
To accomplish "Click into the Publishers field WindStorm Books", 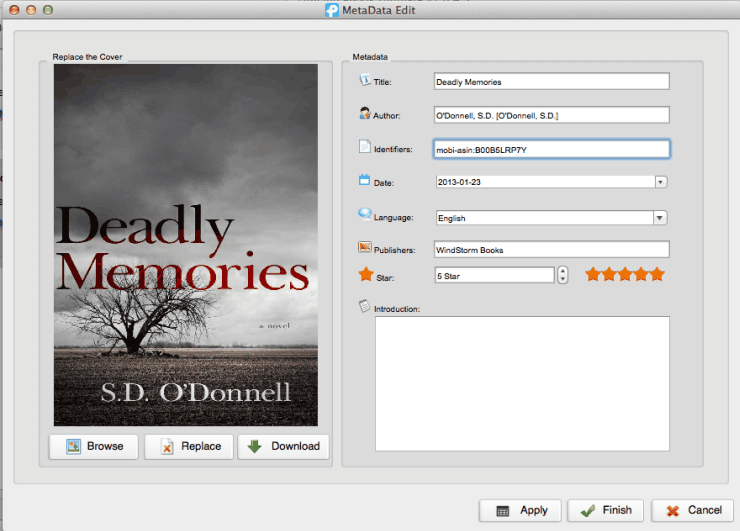I will pos(551,249).
